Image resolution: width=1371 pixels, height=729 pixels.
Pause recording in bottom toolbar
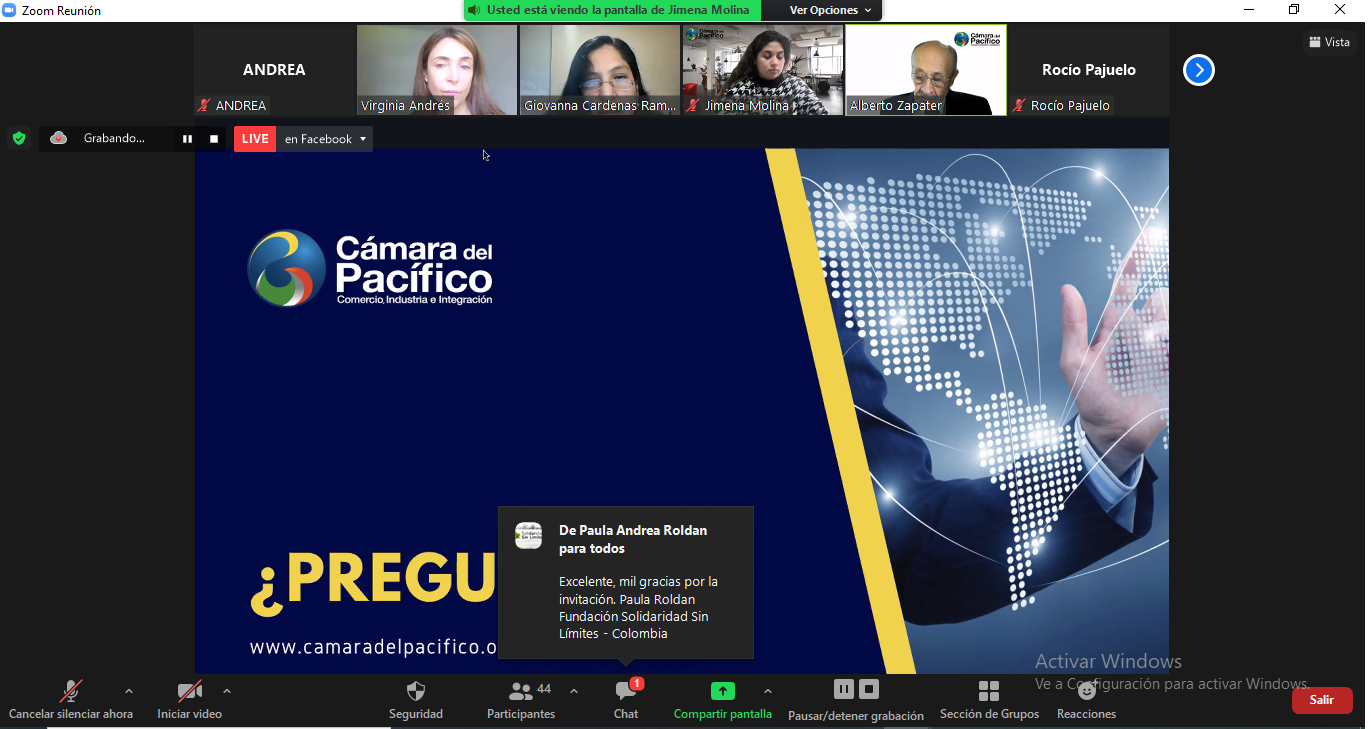pos(844,689)
